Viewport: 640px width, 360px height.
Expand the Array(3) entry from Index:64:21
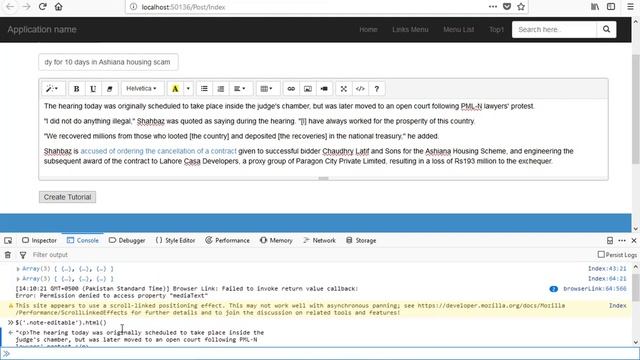click(x=18, y=279)
